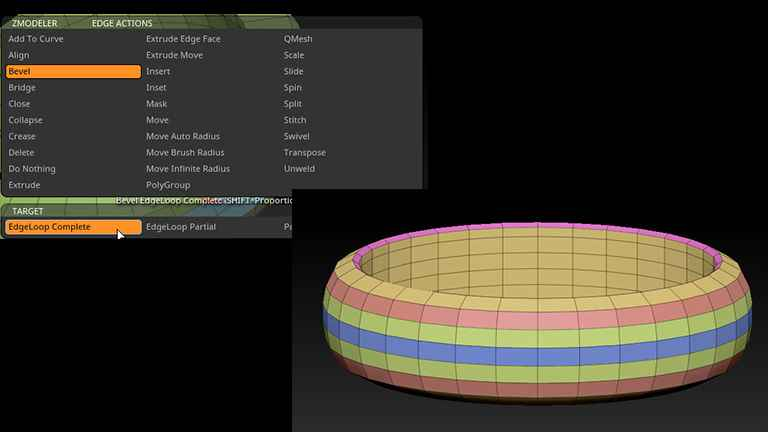Screen dimensions: 768x432
Task: Choose the PolyGroup edge action
Action: 168,185
